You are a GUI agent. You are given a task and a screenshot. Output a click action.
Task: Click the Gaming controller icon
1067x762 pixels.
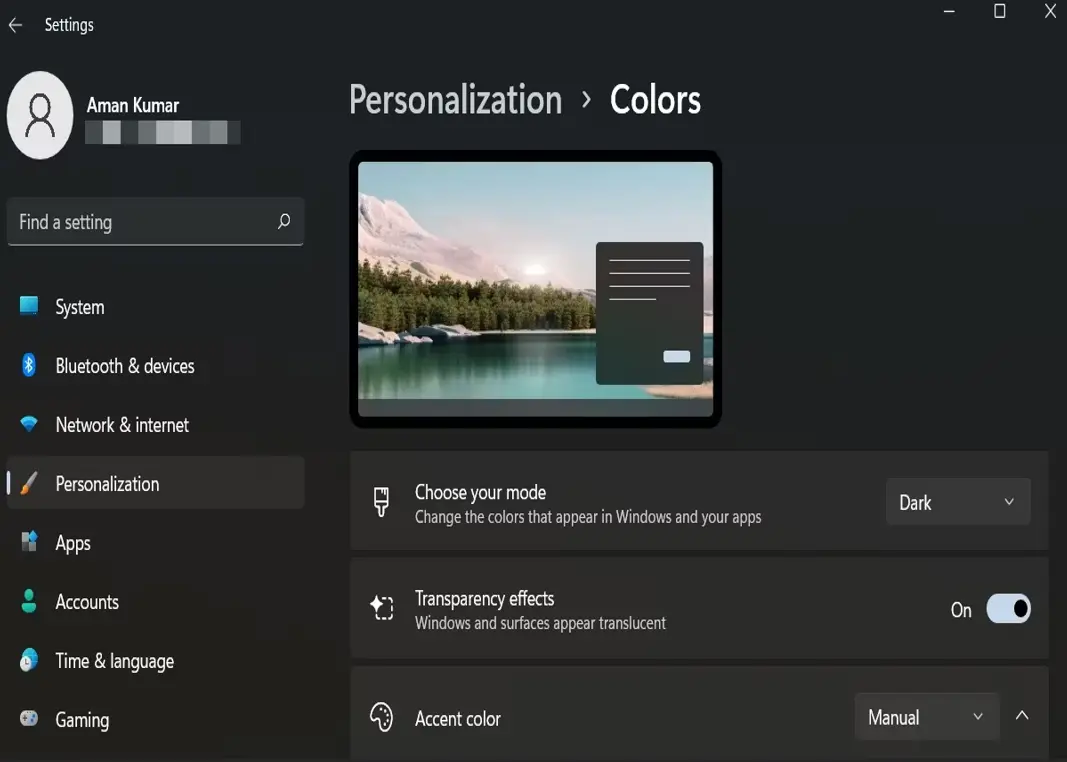(29, 718)
